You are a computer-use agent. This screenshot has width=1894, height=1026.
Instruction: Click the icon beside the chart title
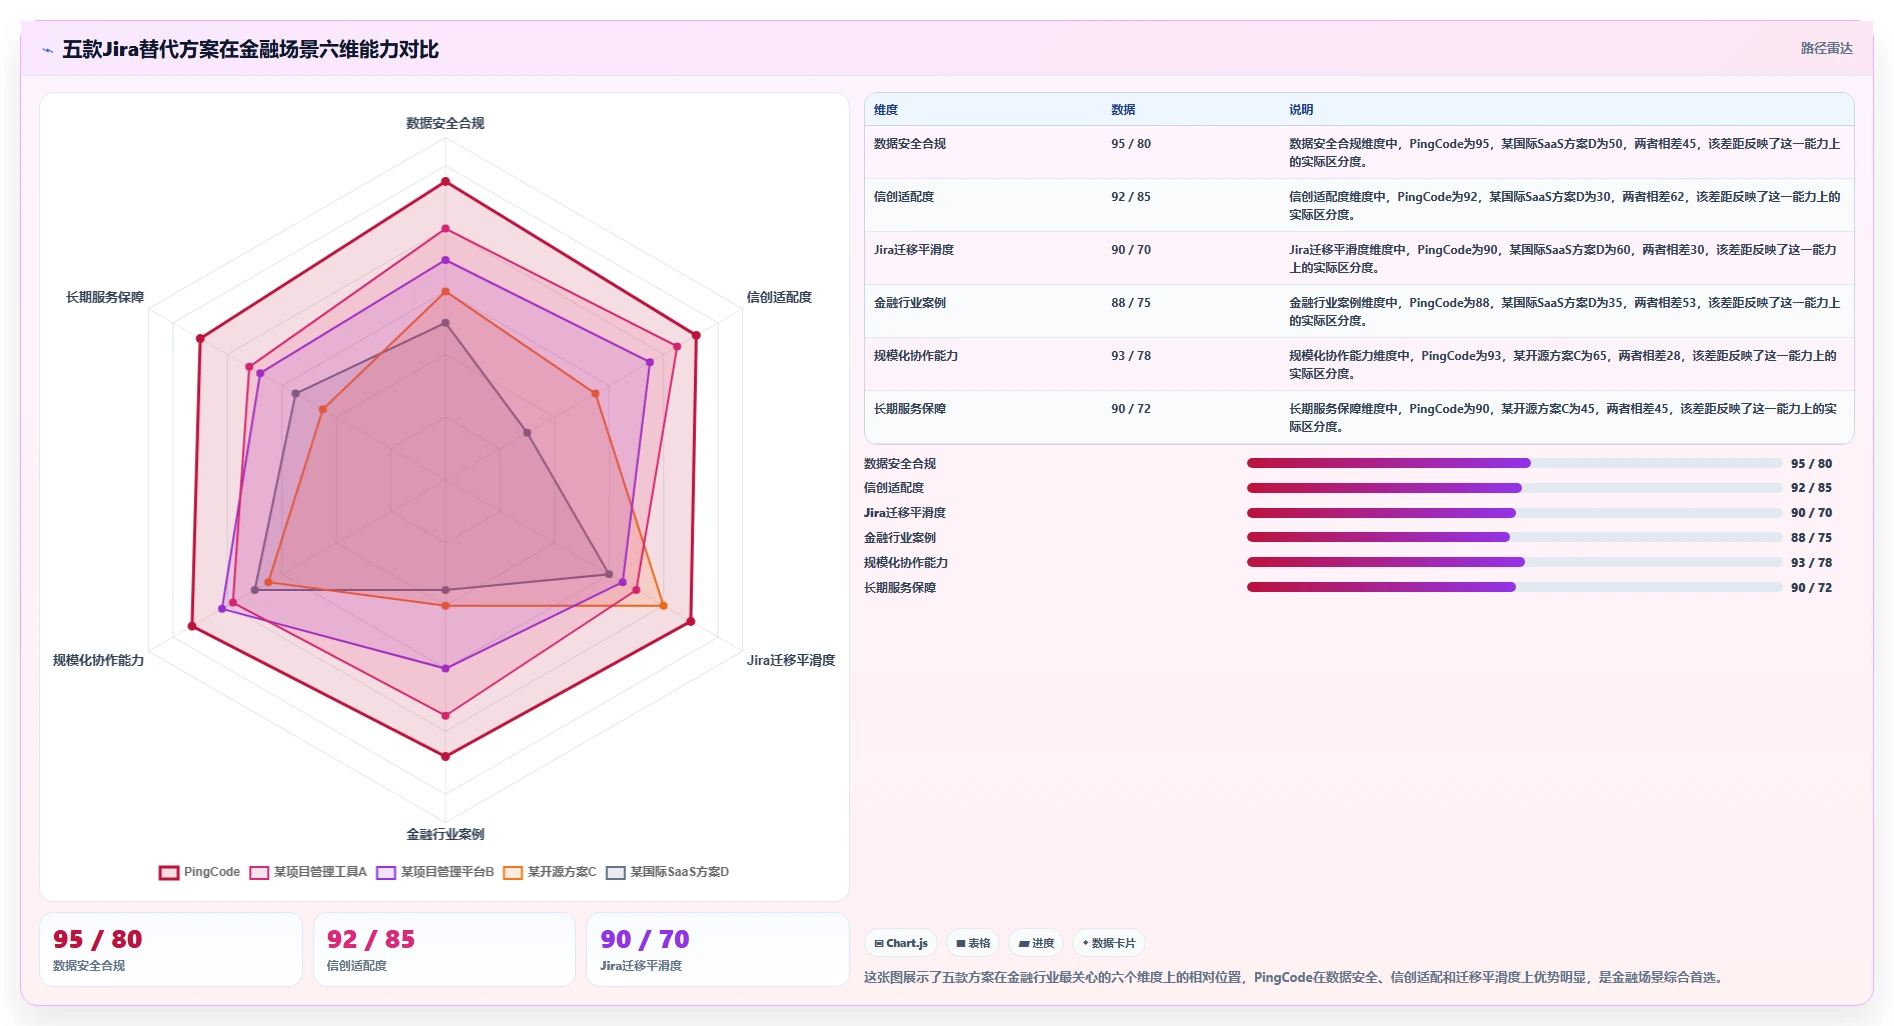point(47,50)
